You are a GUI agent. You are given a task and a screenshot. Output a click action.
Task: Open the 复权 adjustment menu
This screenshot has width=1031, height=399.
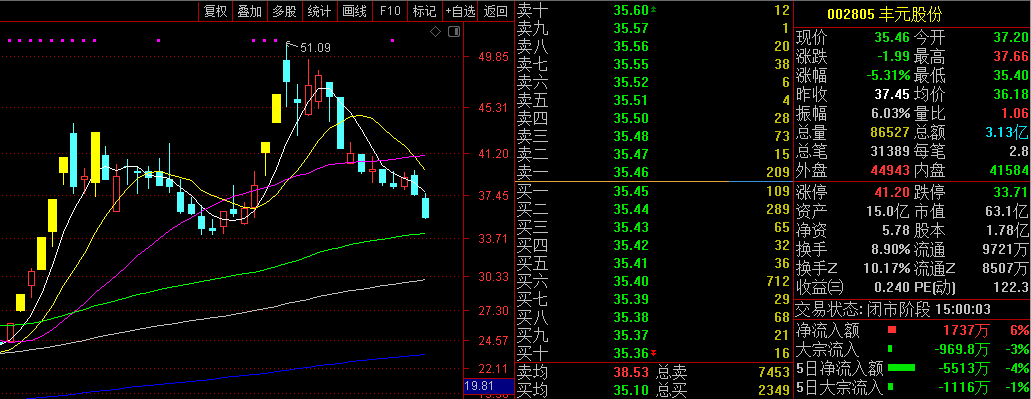click(216, 11)
